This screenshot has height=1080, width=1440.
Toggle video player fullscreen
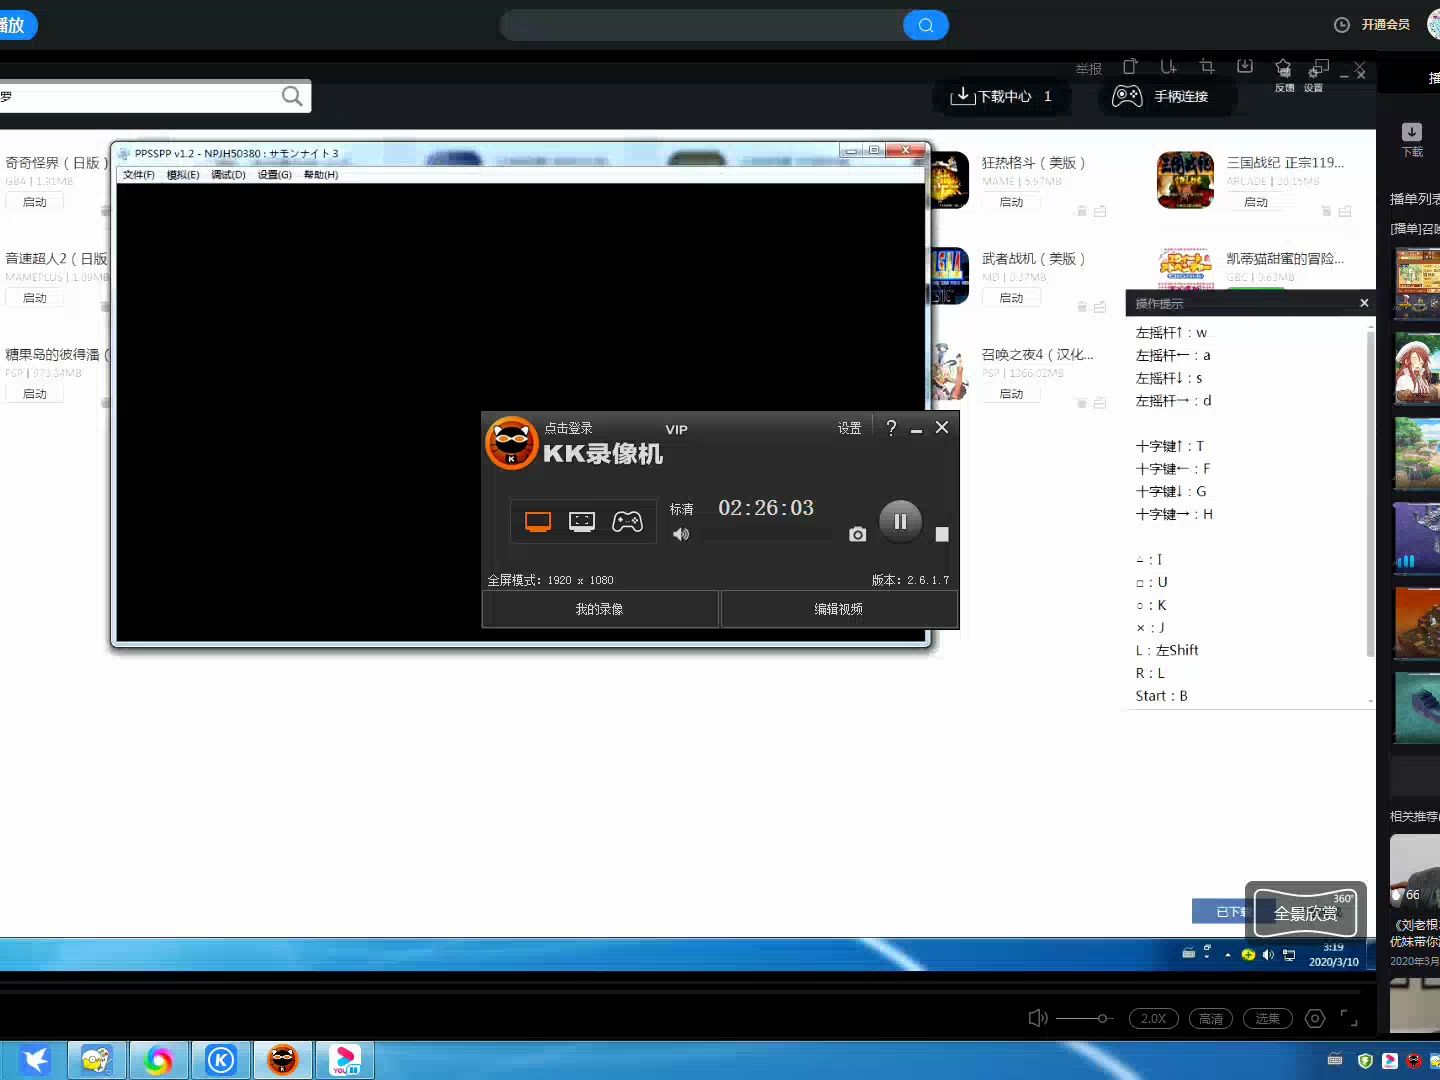pyautogui.click(x=1349, y=1018)
